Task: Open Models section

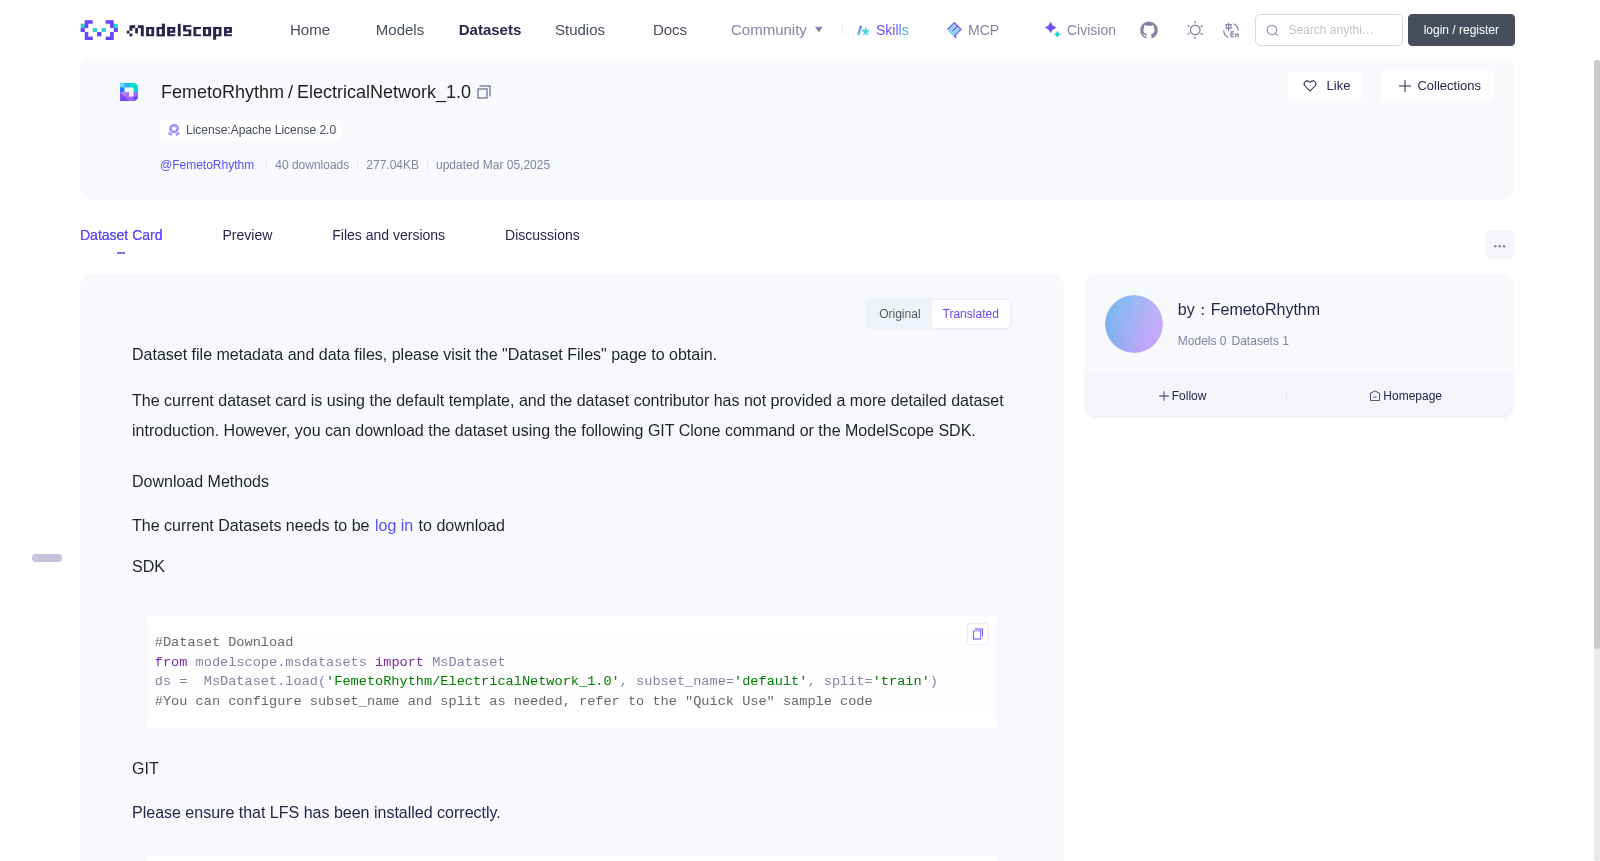Action: pos(400,30)
